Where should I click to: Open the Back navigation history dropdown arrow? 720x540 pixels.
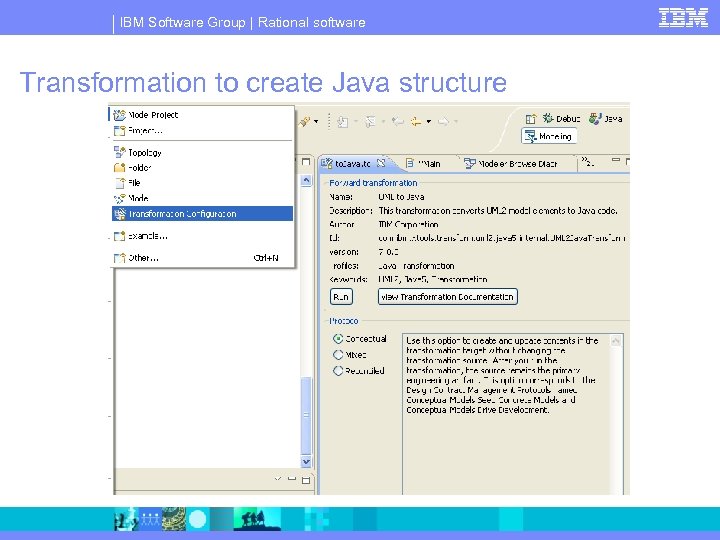pos(428,122)
